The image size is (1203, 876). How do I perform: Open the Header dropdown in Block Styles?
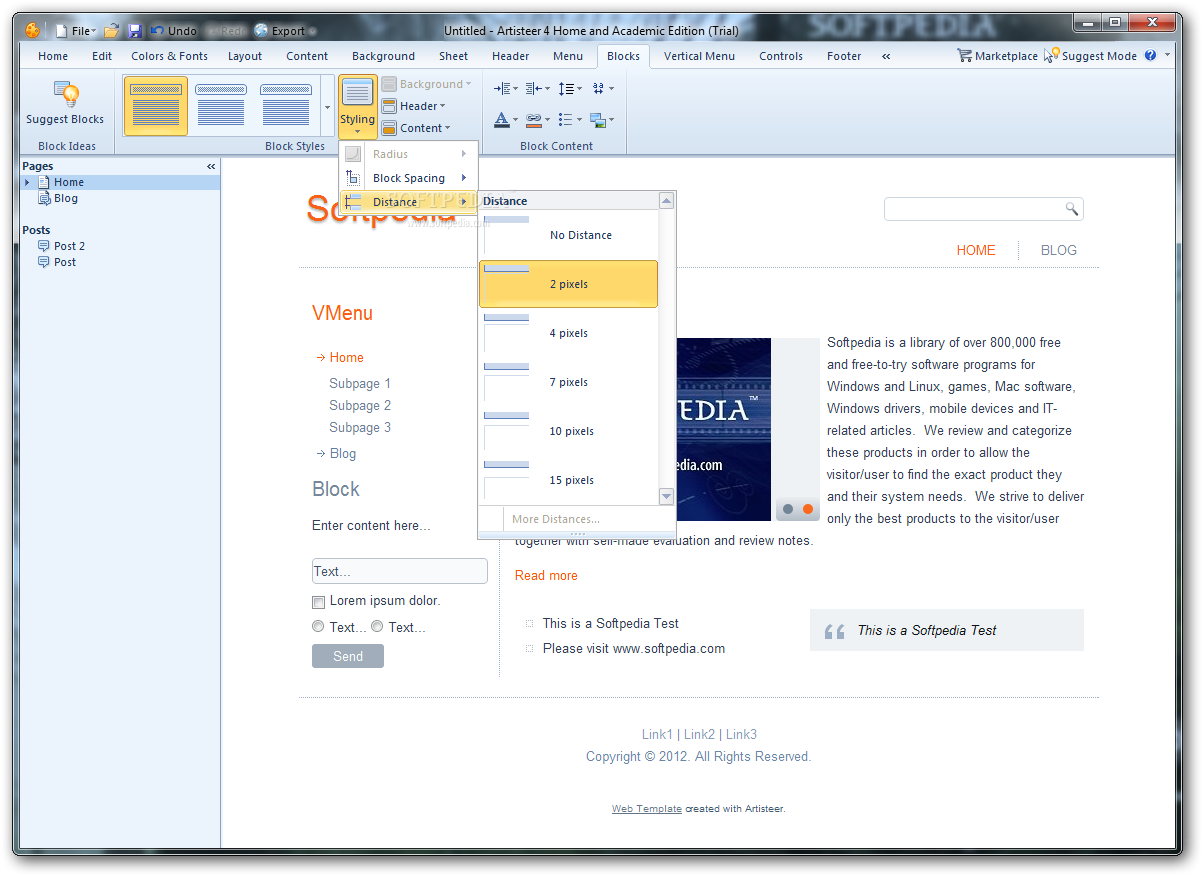point(414,106)
